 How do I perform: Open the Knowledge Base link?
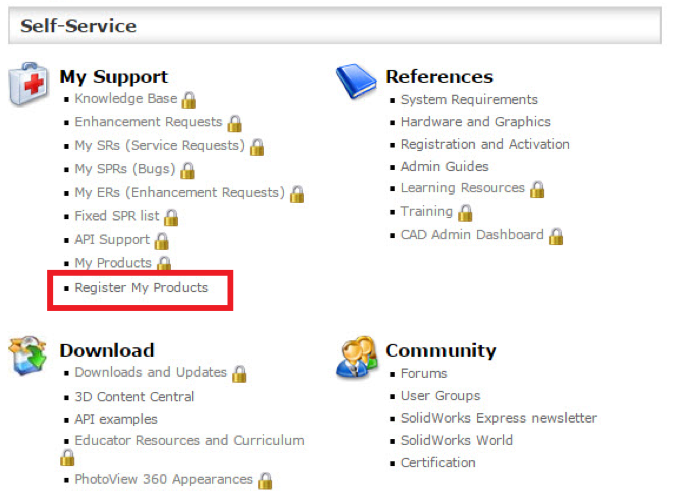point(125,99)
